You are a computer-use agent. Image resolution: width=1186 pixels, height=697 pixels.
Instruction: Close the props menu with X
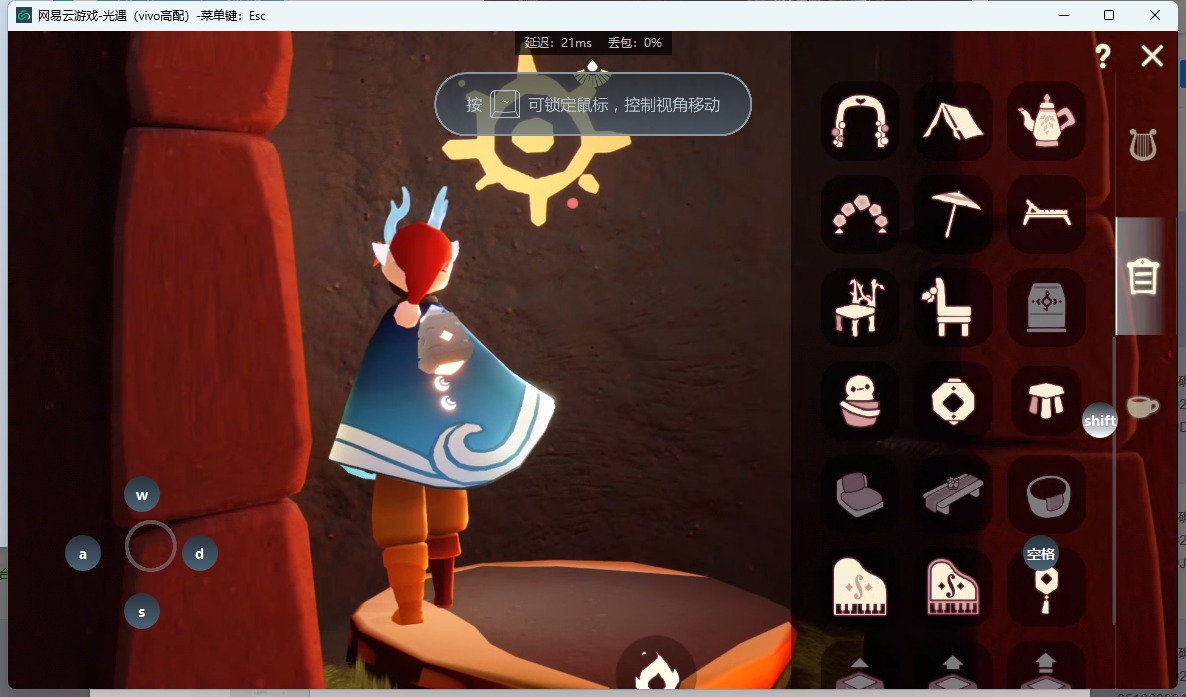(x=1152, y=55)
